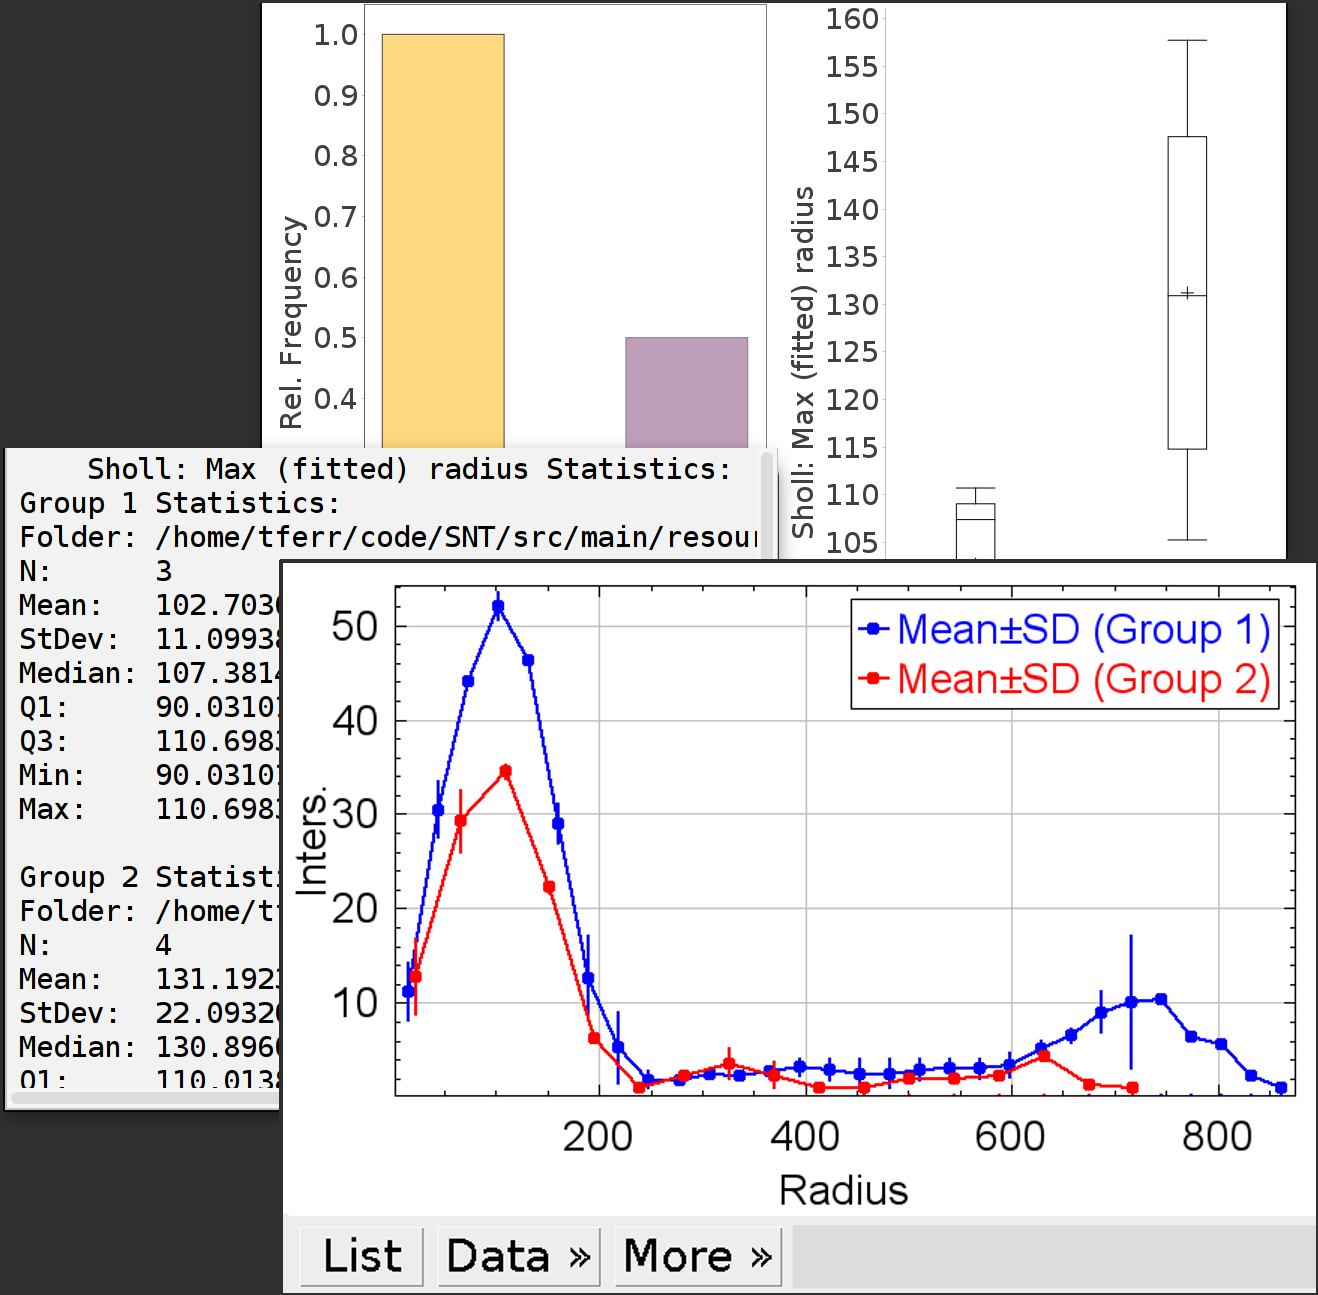Image resolution: width=1318 pixels, height=1295 pixels.
Task: Click the List button
Action: [x=362, y=1256]
